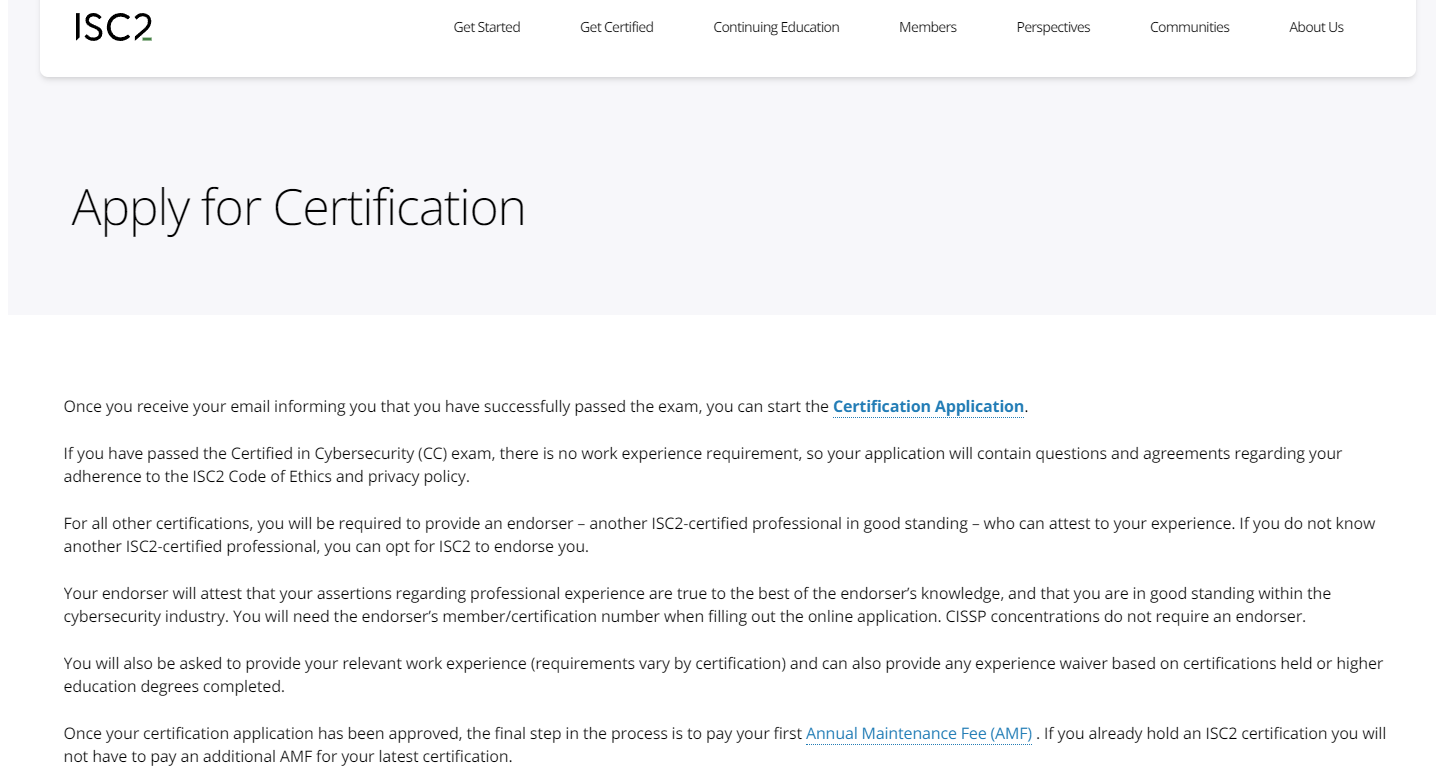Open the Get Certified menu
The image size is (1436, 781).
tap(617, 27)
